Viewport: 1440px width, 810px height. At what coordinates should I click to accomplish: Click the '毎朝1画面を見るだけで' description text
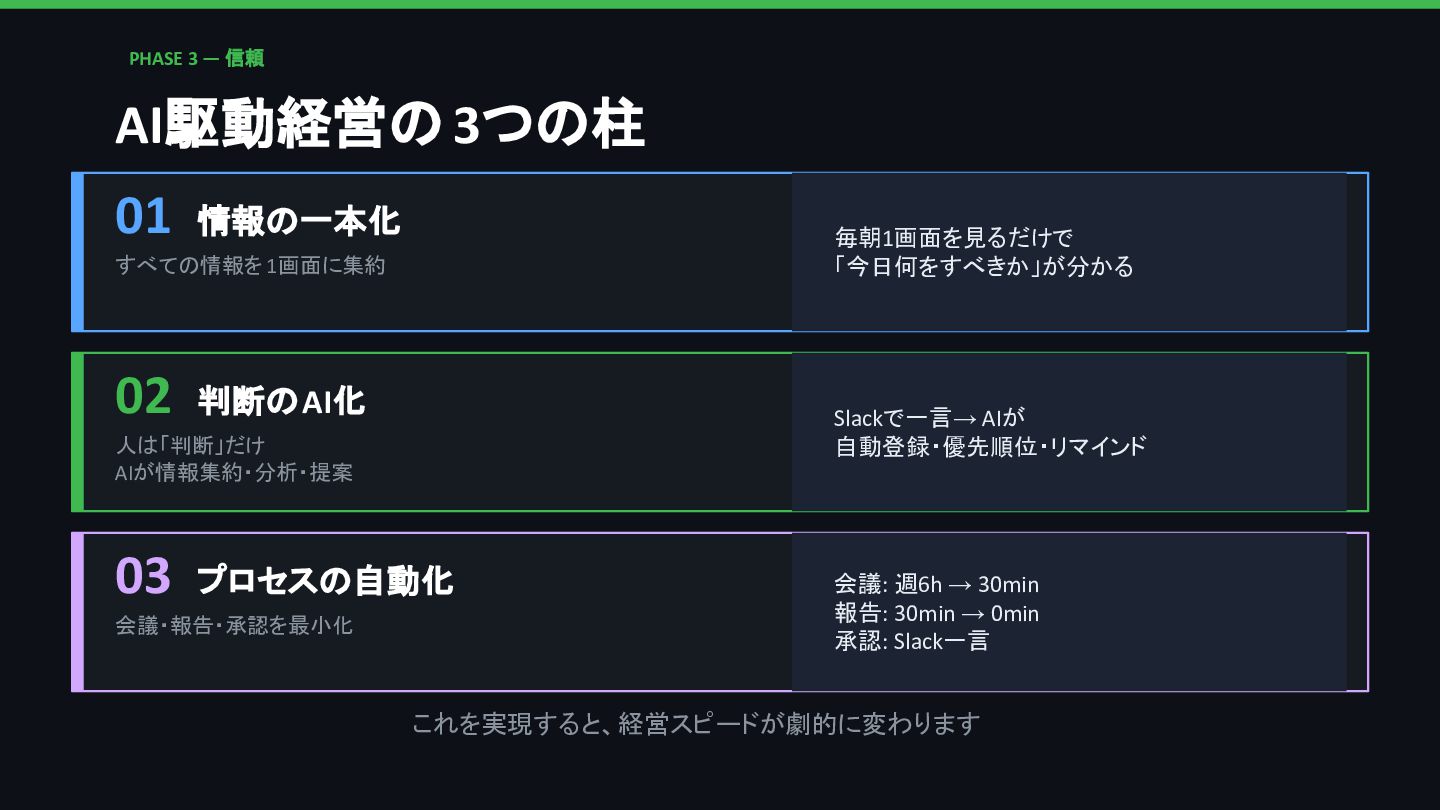coord(953,238)
